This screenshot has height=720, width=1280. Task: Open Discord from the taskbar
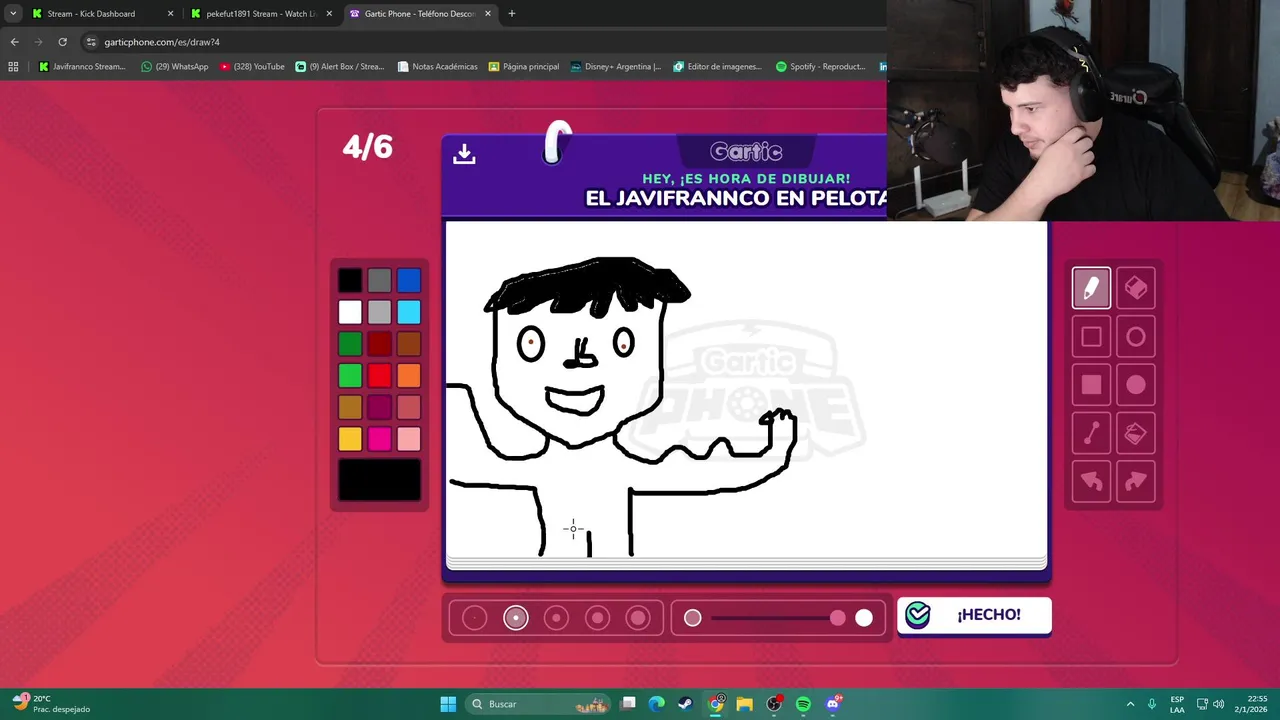833,704
